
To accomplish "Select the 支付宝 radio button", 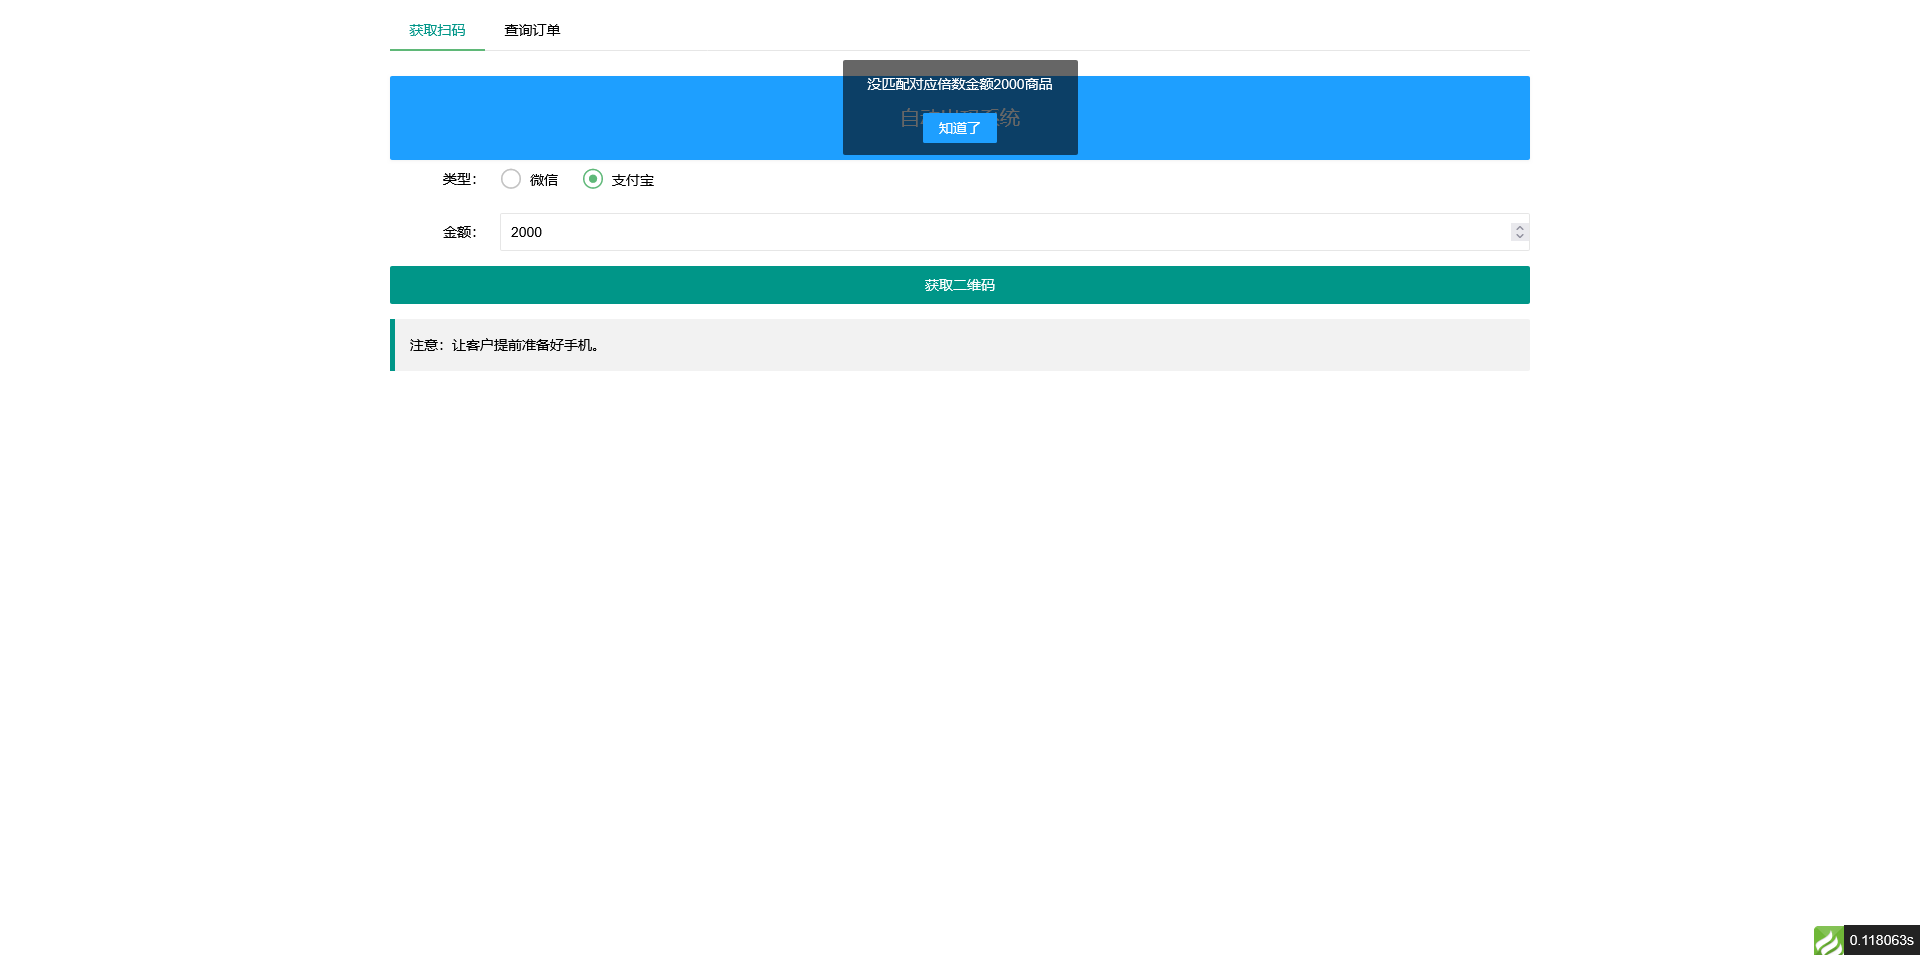I will tap(593, 179).
